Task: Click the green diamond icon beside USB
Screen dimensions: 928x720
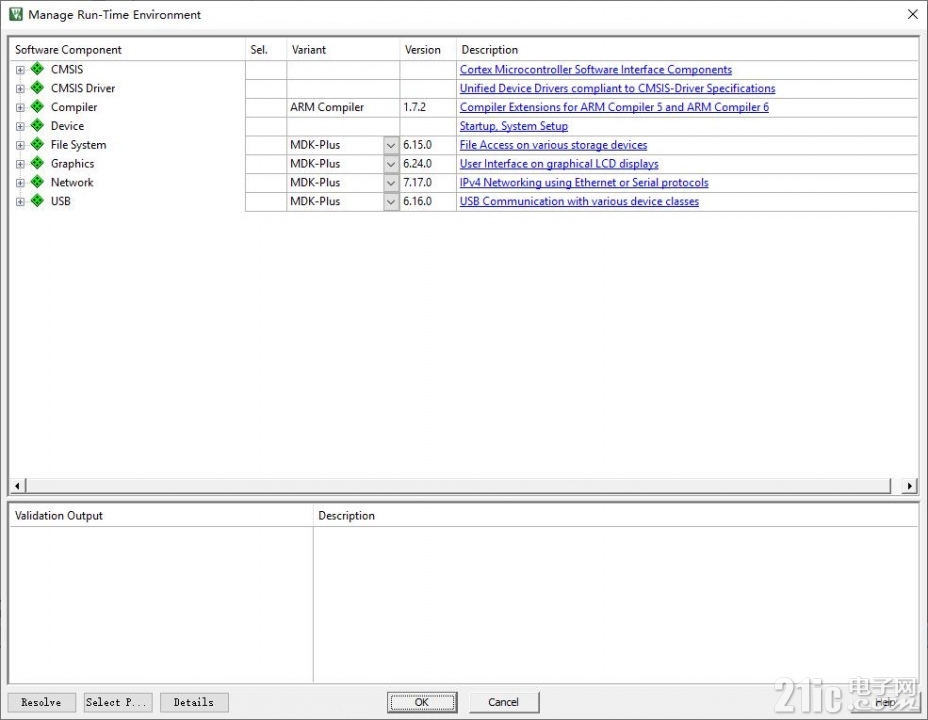Action: coord(37,201)
